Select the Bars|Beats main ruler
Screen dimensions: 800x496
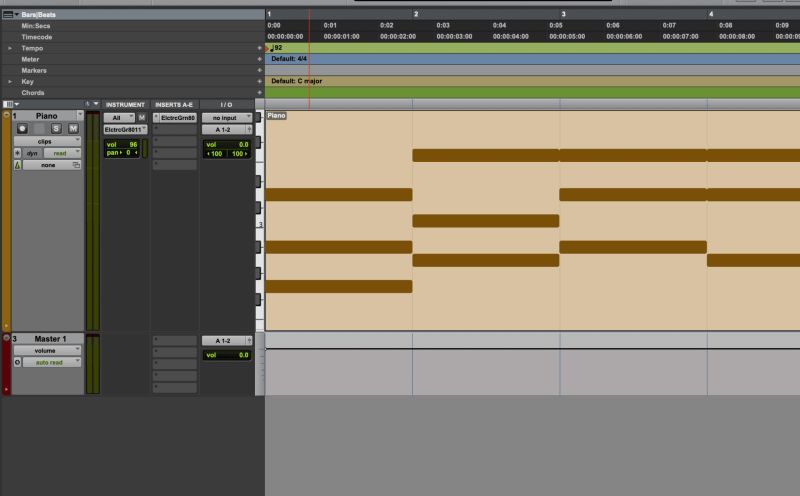[39, 14]
